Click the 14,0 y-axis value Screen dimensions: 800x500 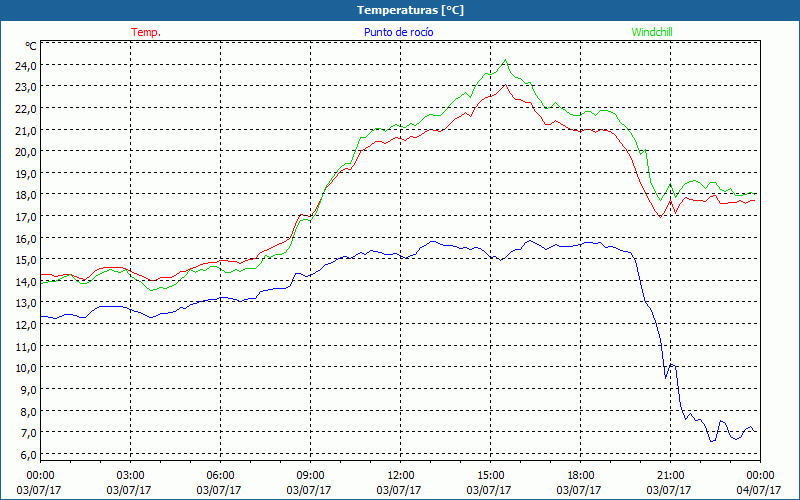pos(27,282)
